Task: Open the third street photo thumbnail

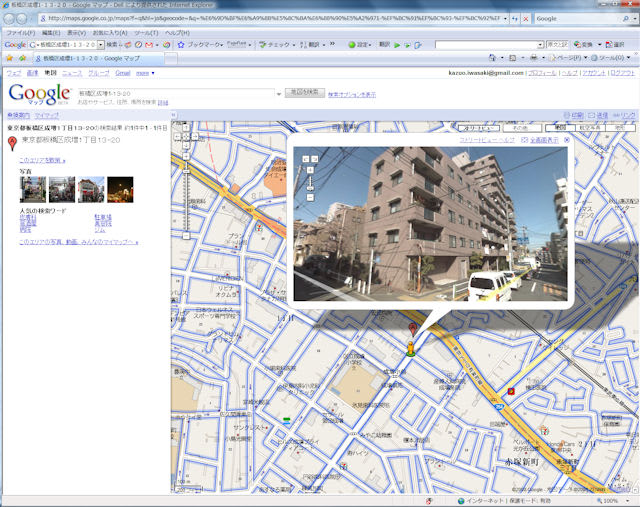Action: click(x=91, y=189)
